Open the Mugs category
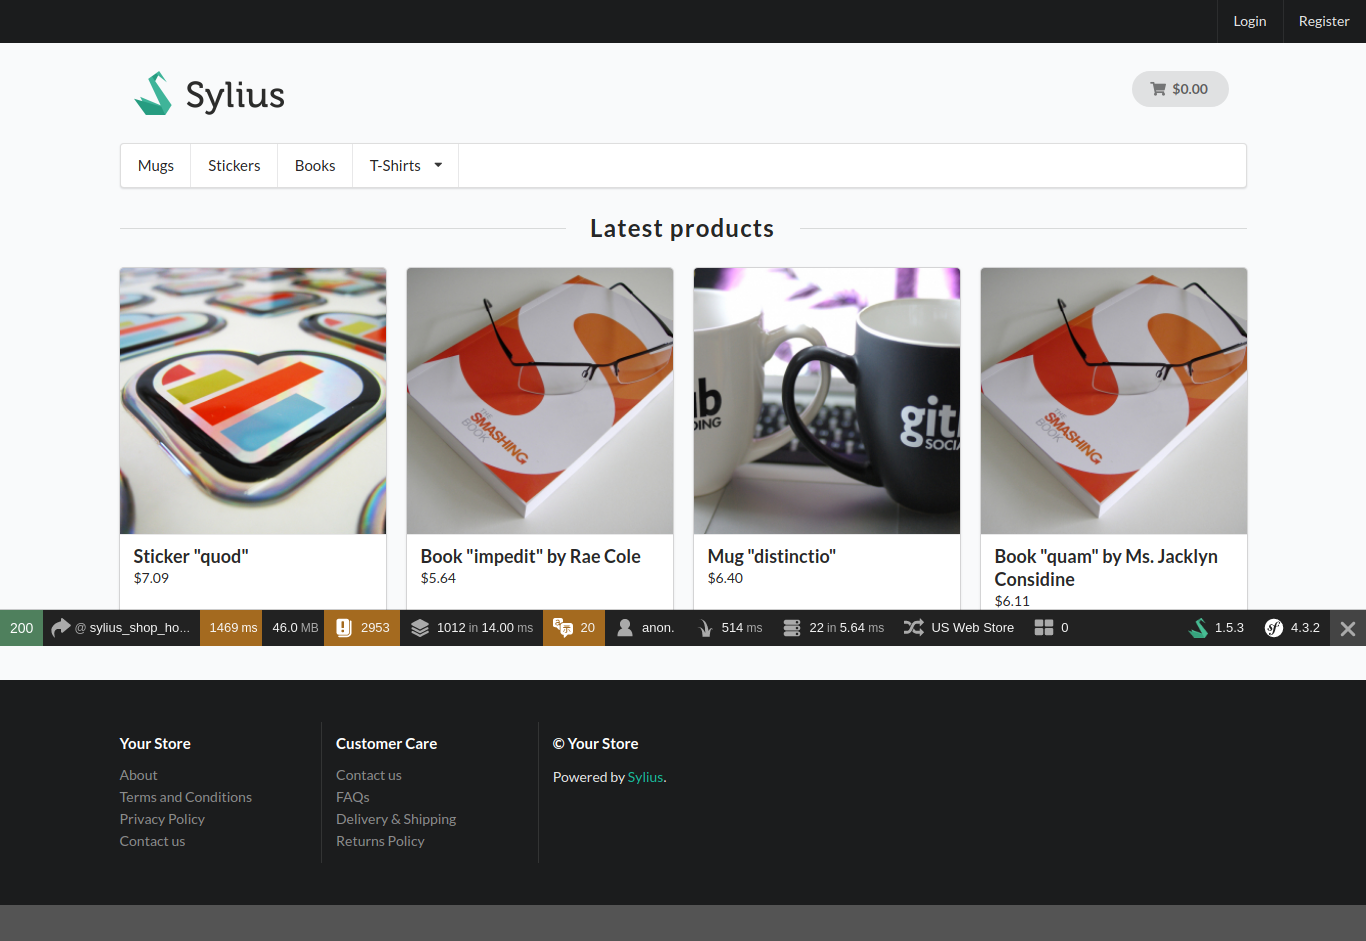 pos(156,166)
